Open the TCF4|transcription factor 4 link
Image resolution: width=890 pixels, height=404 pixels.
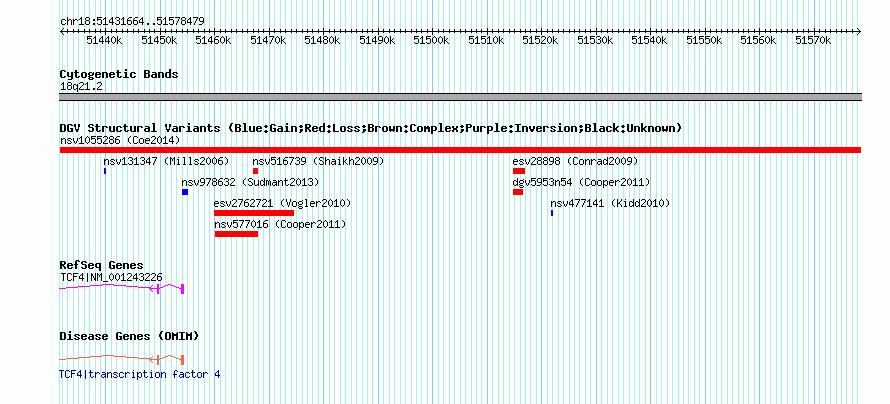(x=140, y=374)
